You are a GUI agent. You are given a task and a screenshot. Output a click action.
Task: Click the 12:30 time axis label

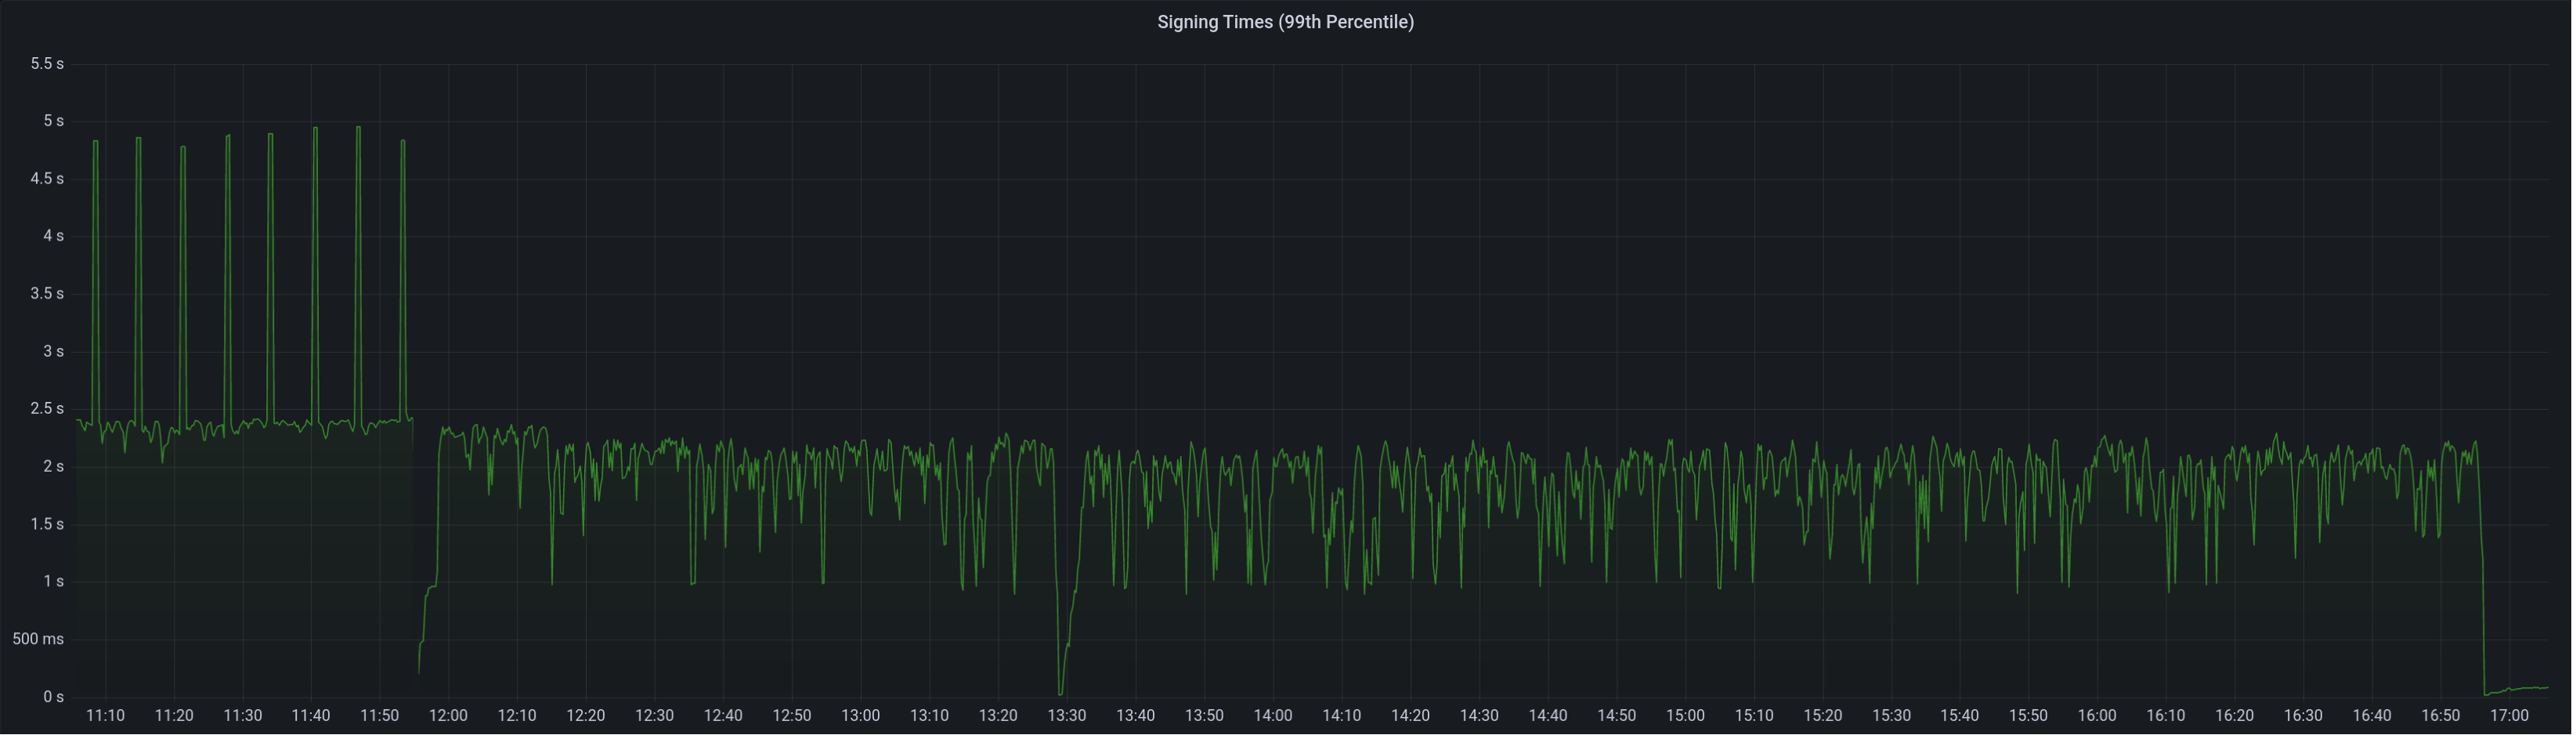coord(654,716)
